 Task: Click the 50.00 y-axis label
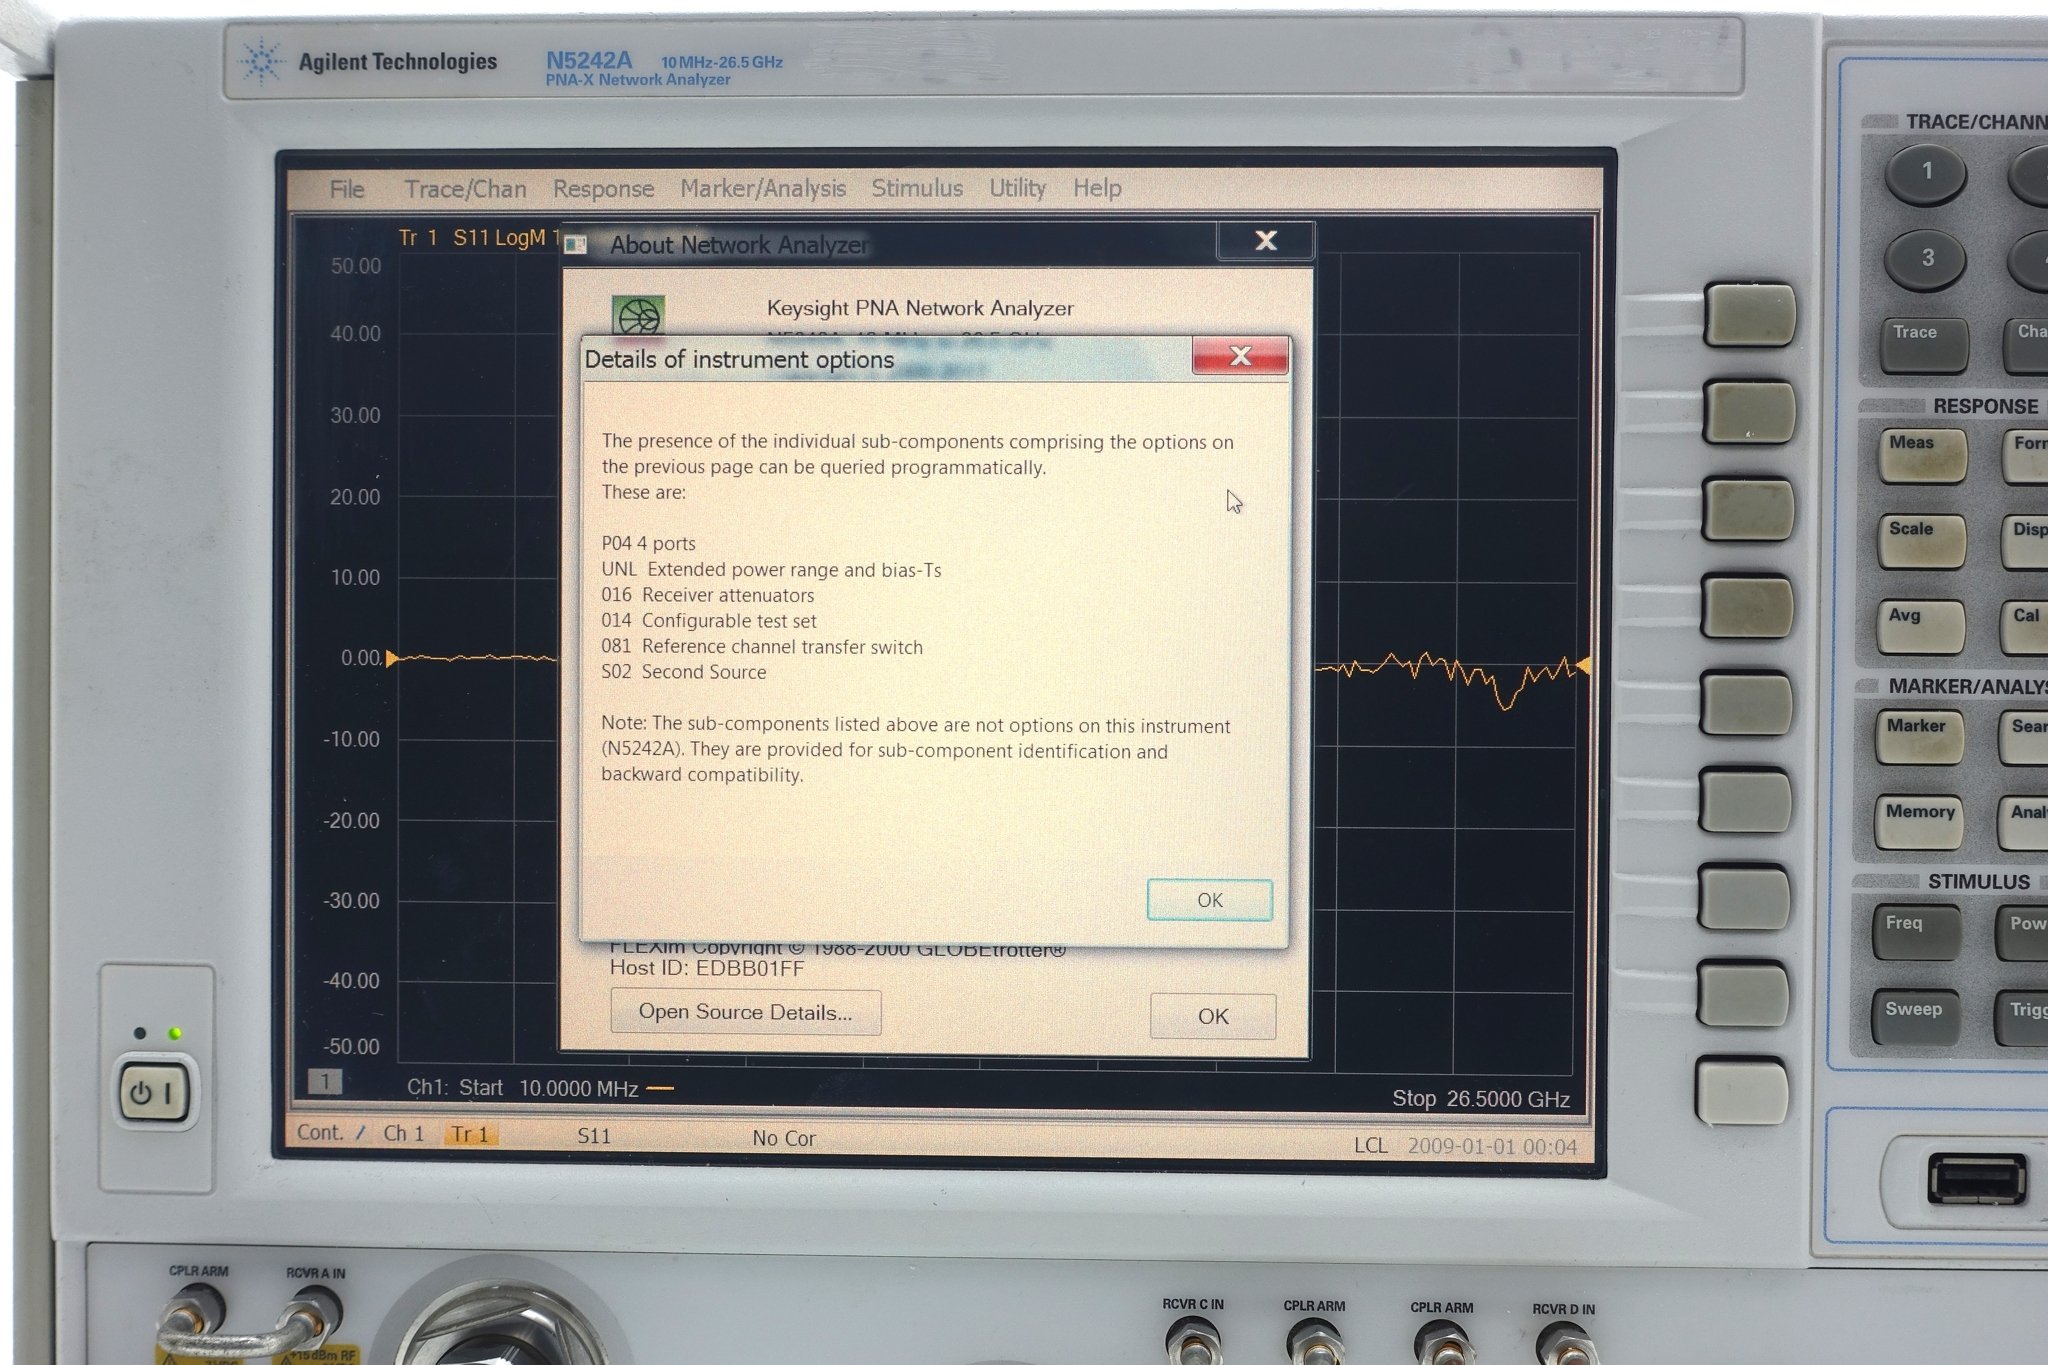pos(356,266)
